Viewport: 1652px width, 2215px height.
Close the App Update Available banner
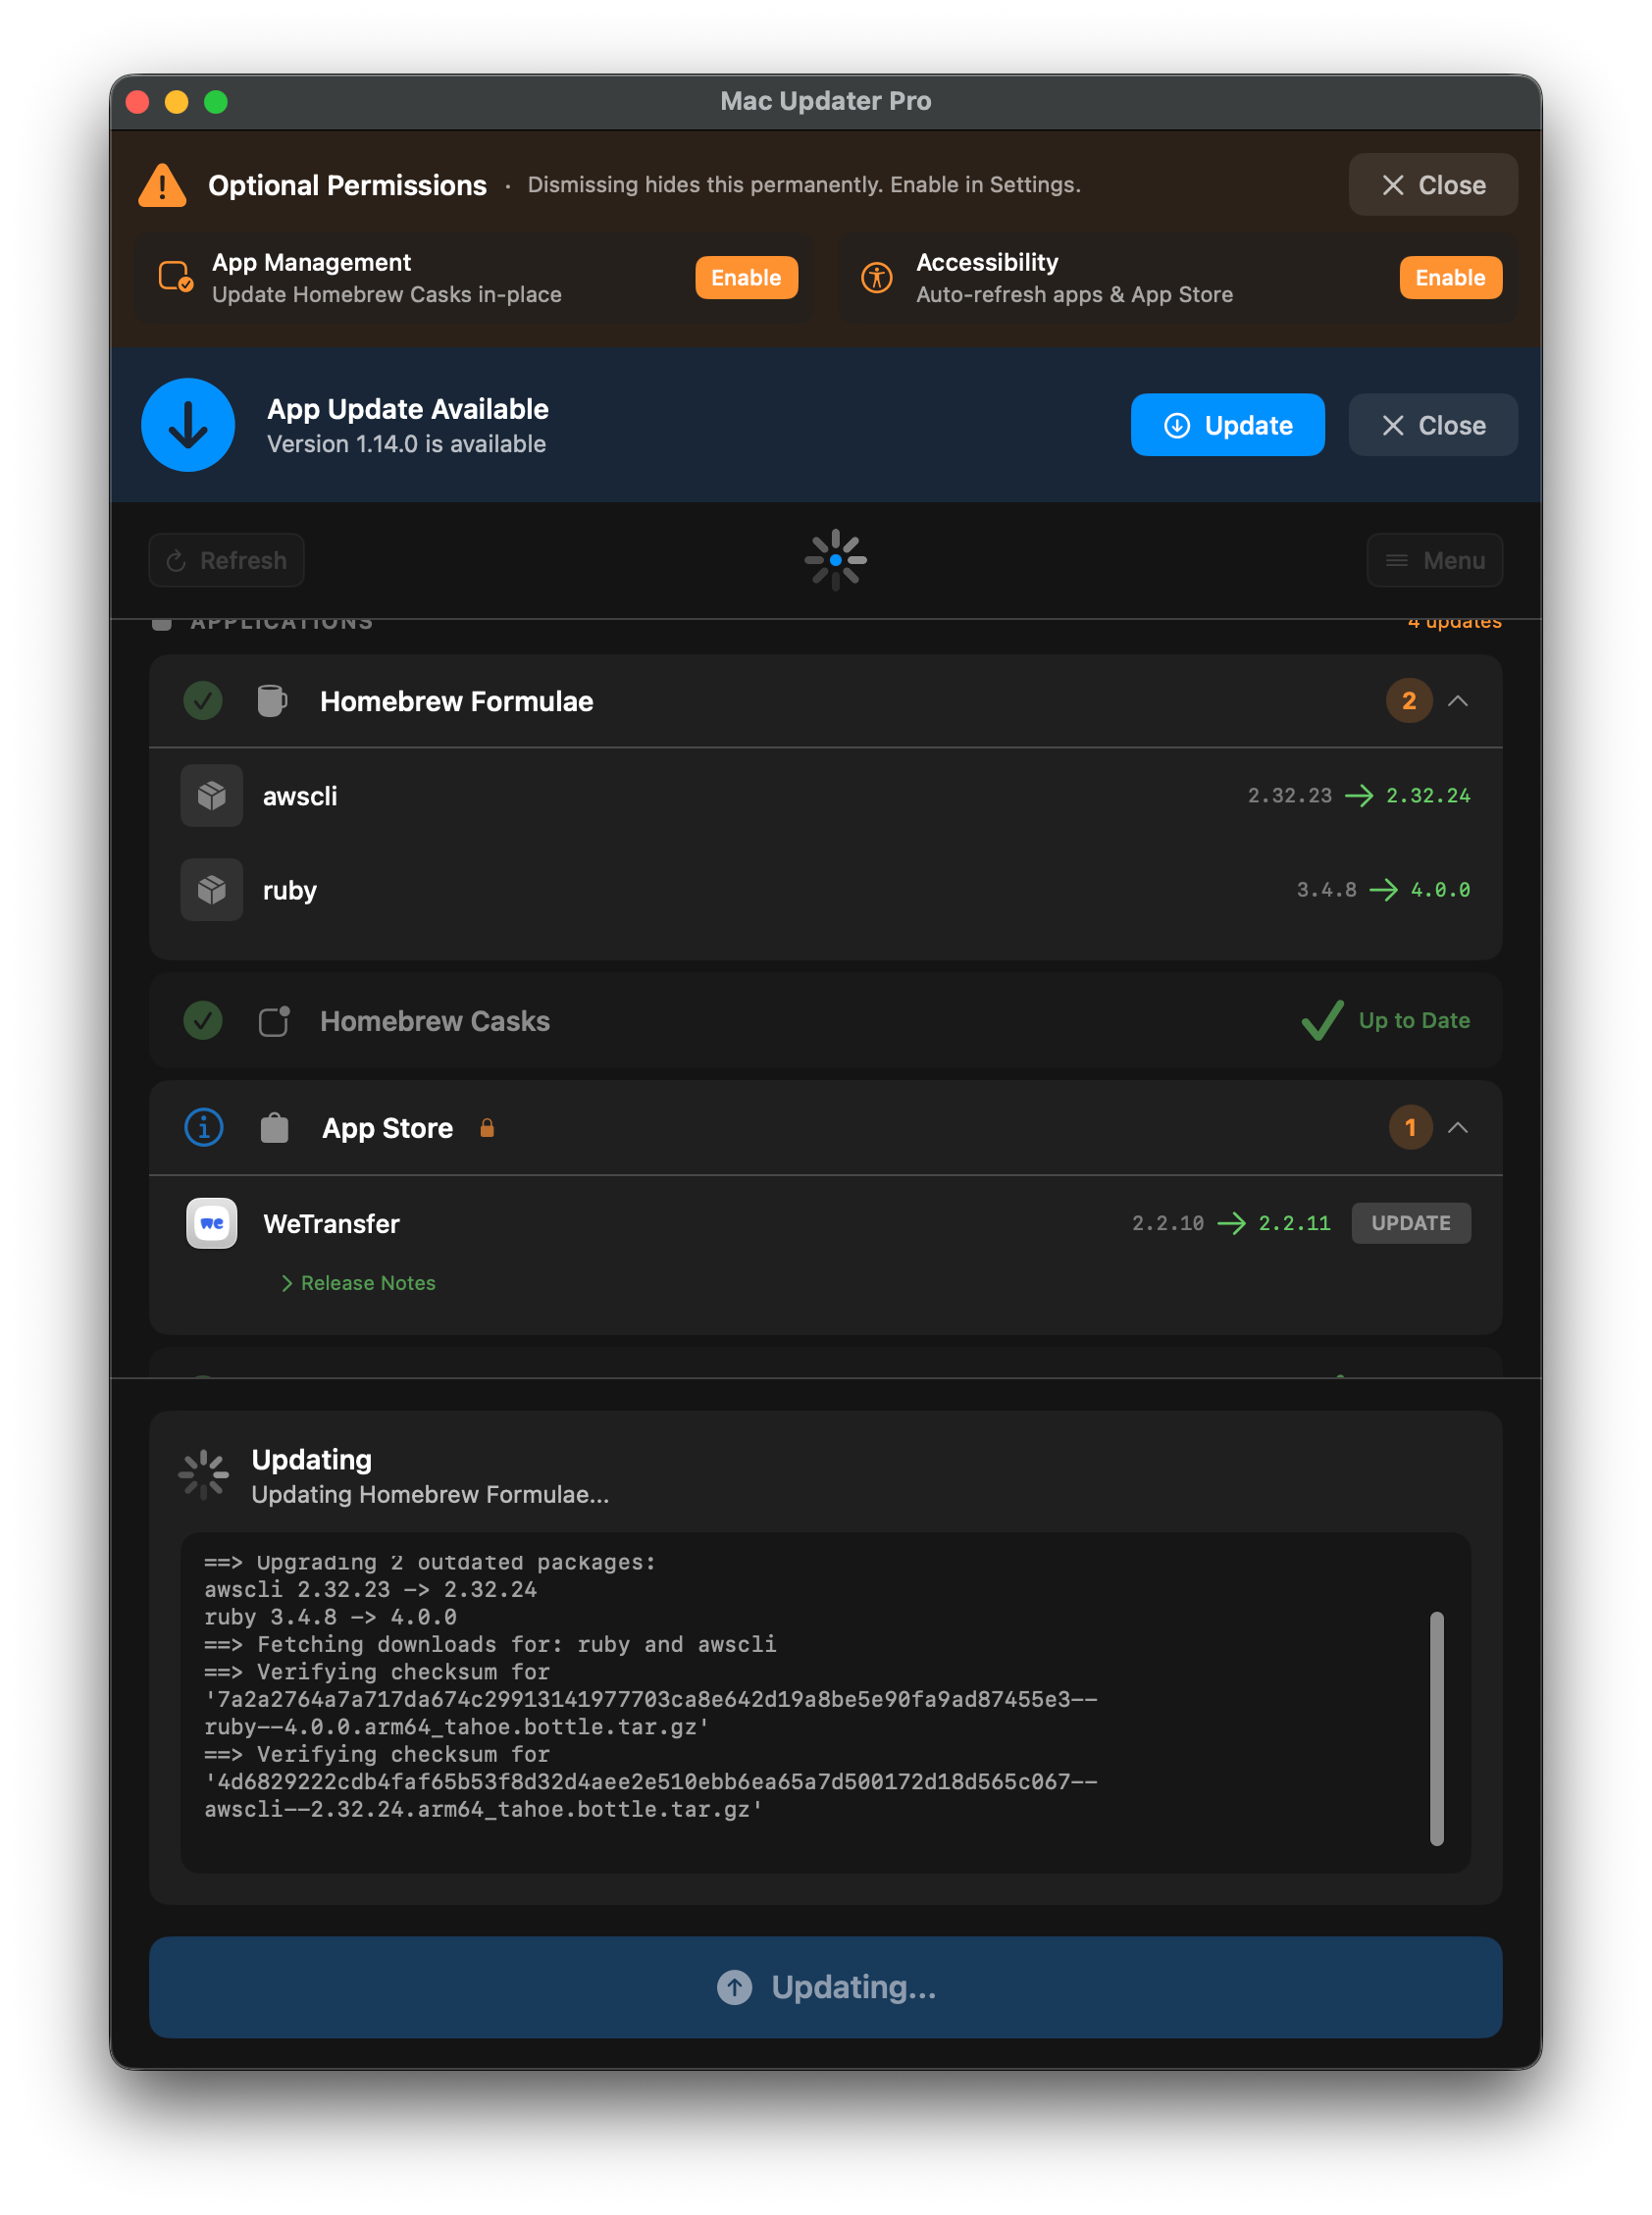1433,425
